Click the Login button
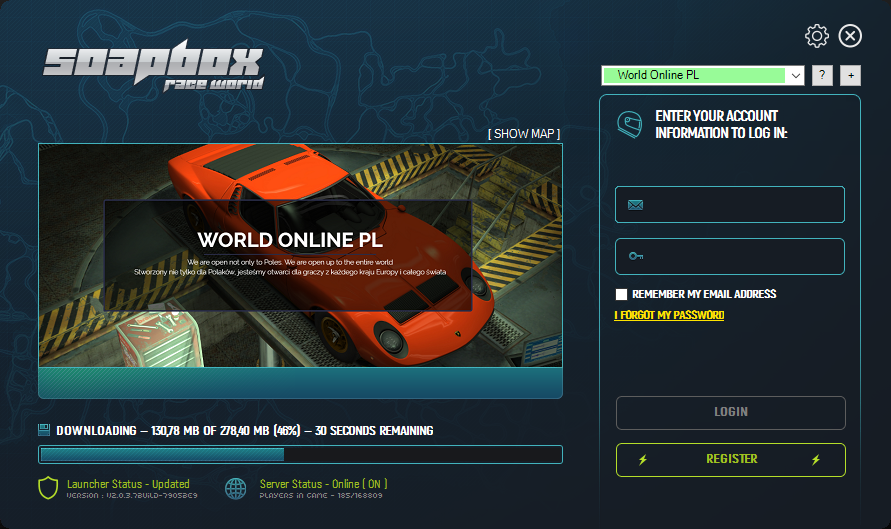This screenshot has width=891, height=529. tap(731, 413)
